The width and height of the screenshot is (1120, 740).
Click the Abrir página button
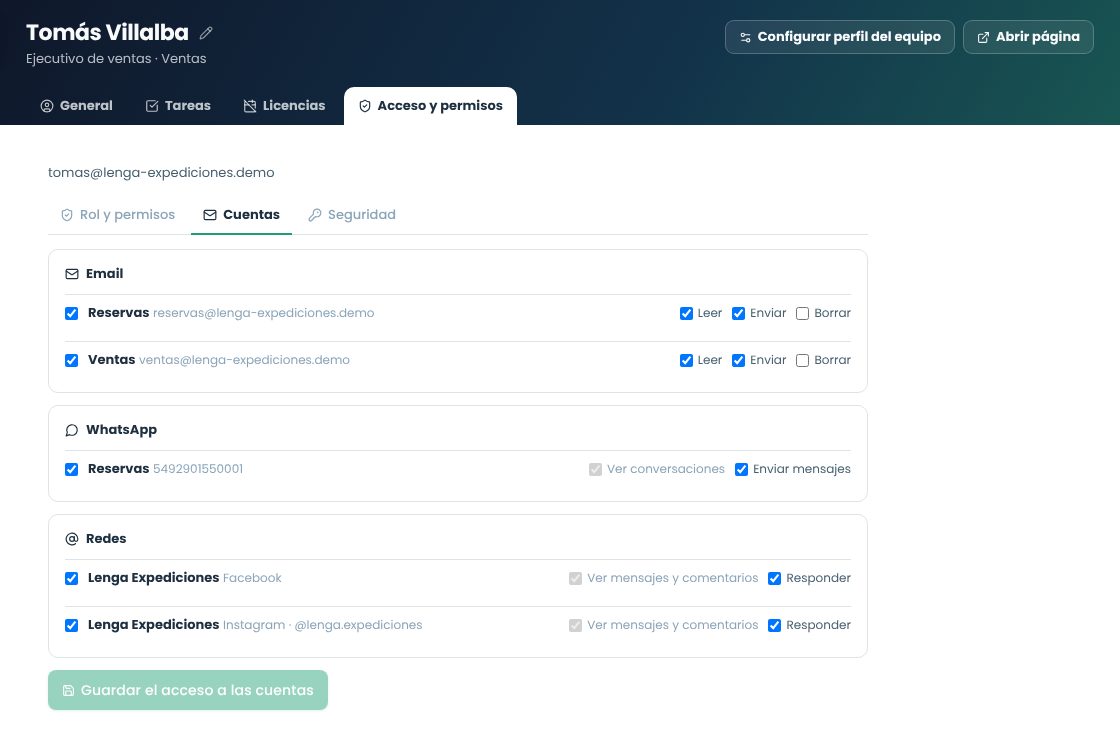tap(1028, 37)
